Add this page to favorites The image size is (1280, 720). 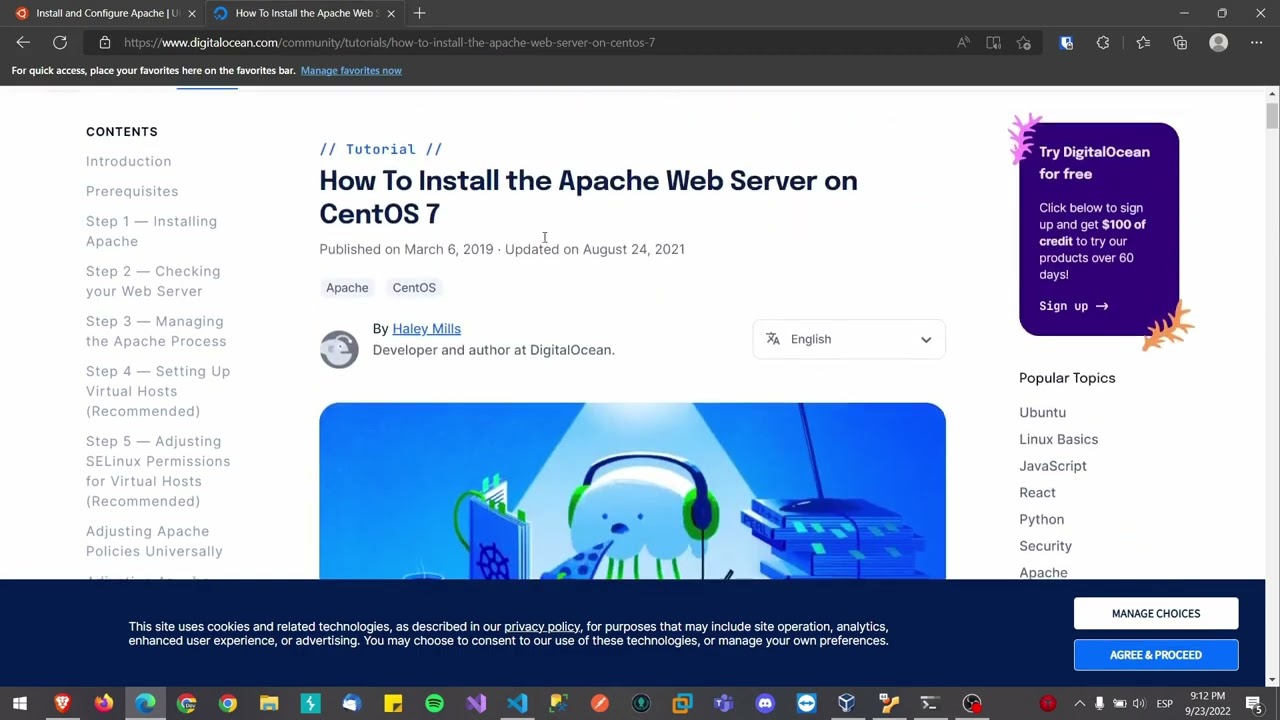(1024, 43)
